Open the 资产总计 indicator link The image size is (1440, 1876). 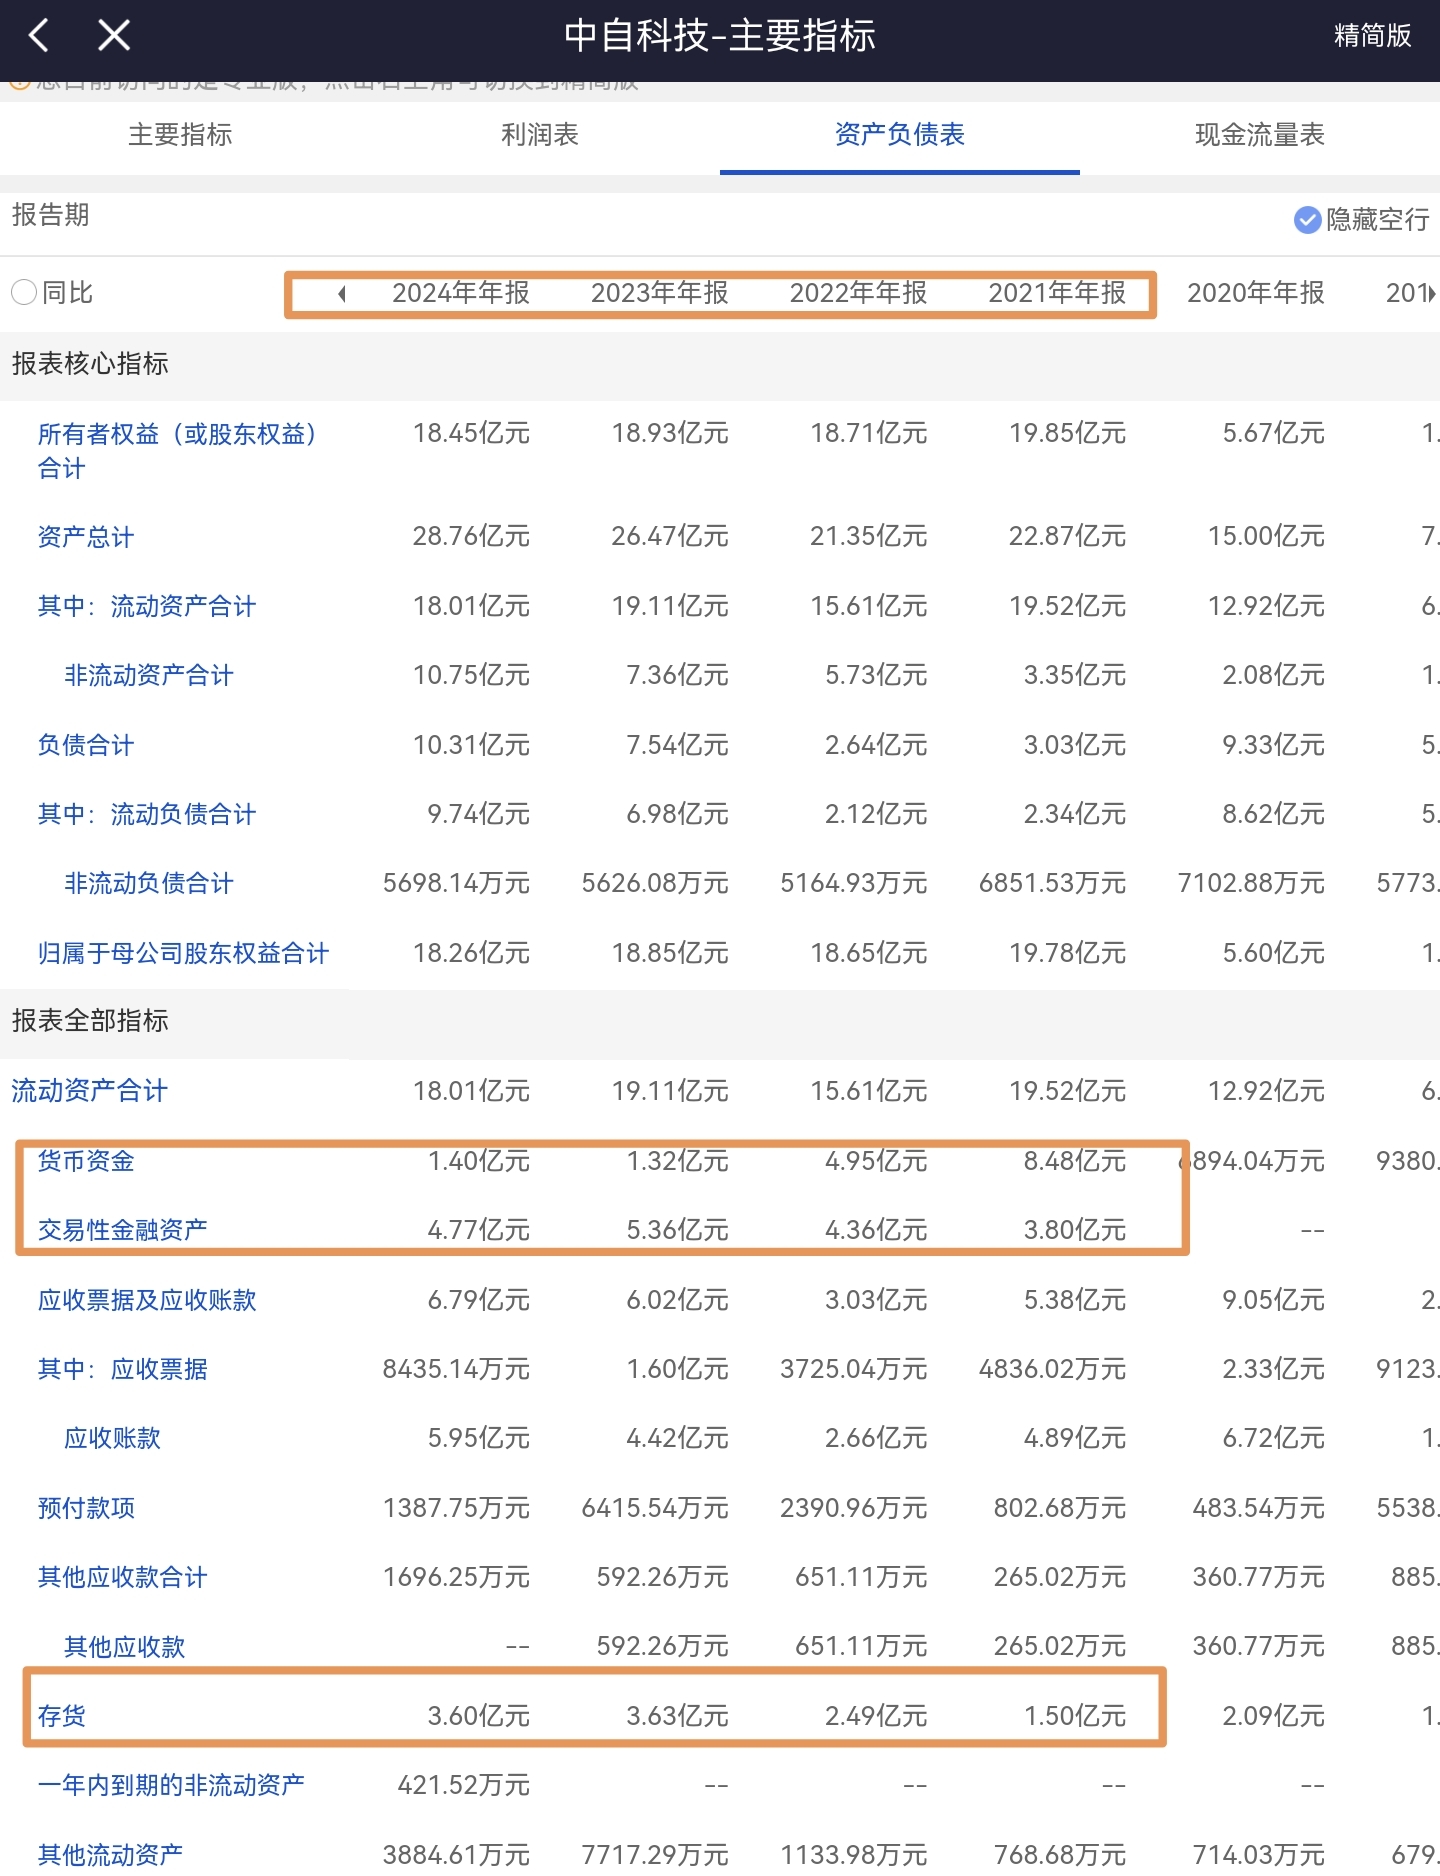86,537
